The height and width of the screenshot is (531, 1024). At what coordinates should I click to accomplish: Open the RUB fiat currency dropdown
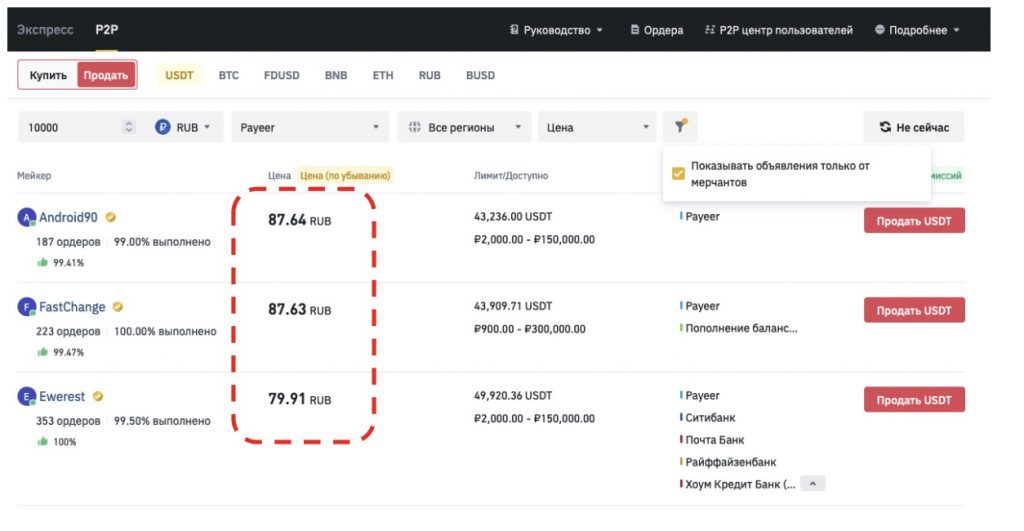[183, 127]
